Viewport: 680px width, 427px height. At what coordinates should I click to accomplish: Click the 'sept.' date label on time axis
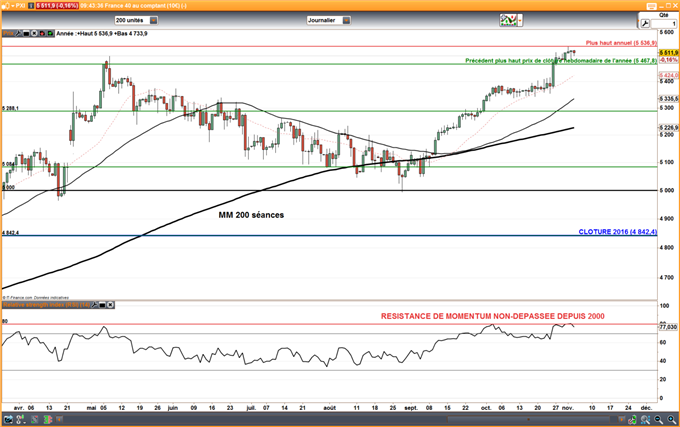pos(411,408)
